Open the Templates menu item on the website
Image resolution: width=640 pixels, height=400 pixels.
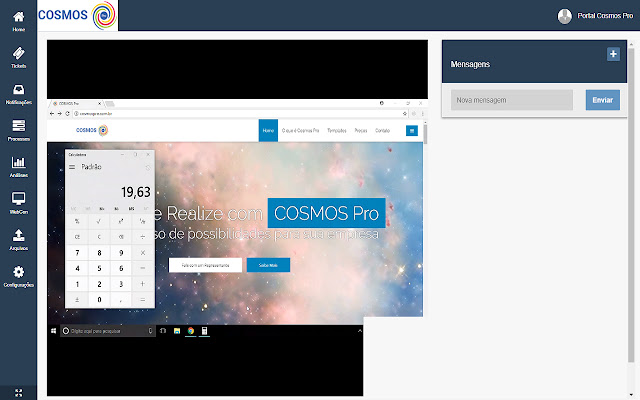[x=337, y=131]
